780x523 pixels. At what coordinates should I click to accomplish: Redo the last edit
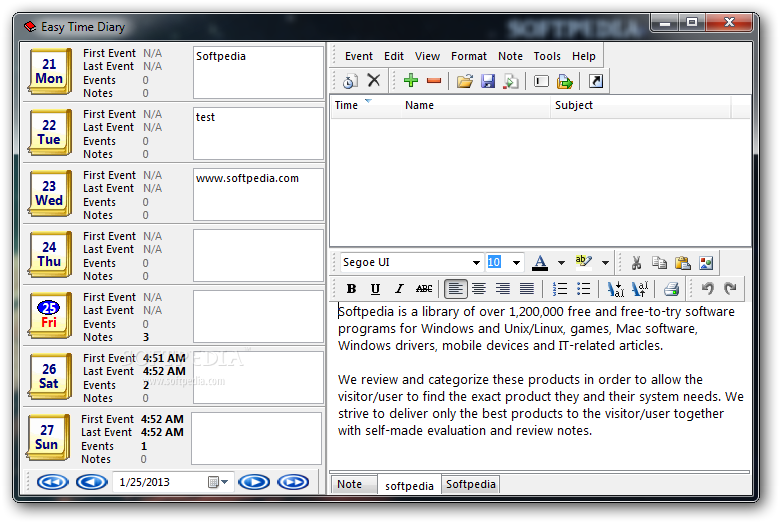click(730, 289)
